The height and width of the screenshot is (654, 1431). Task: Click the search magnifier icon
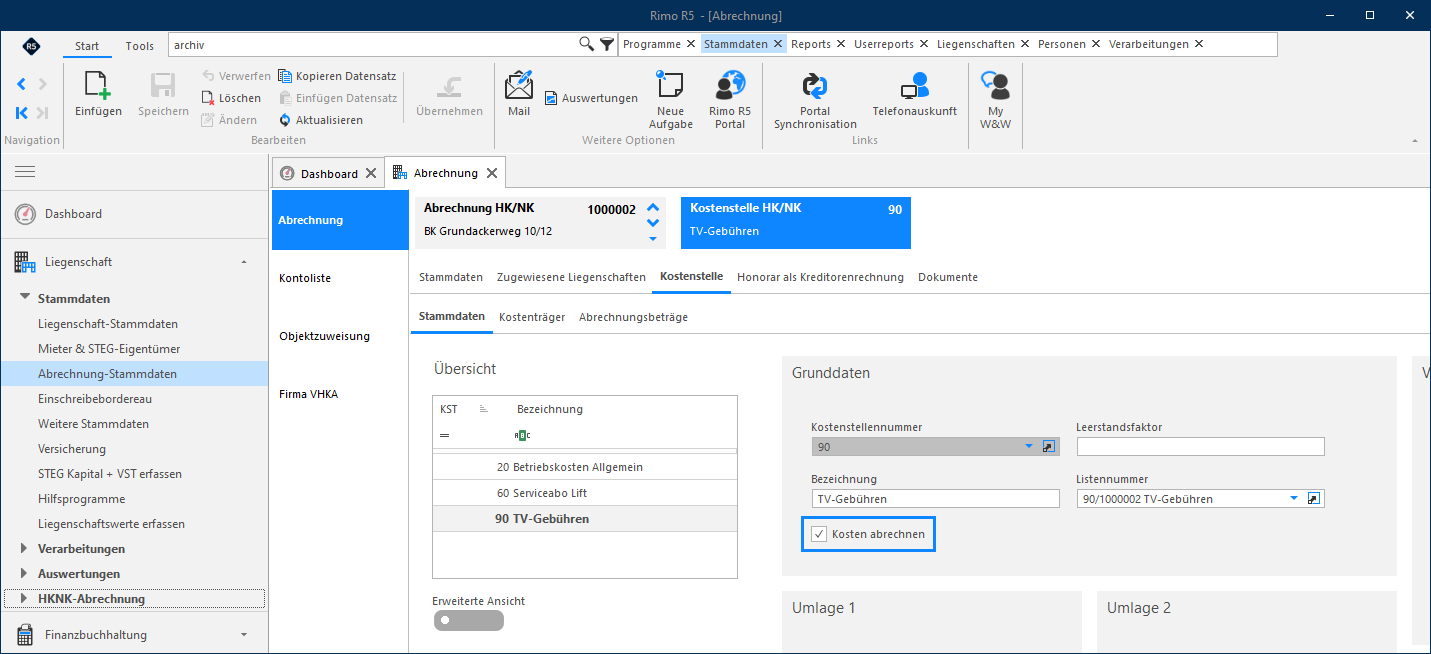coord(587,44)
